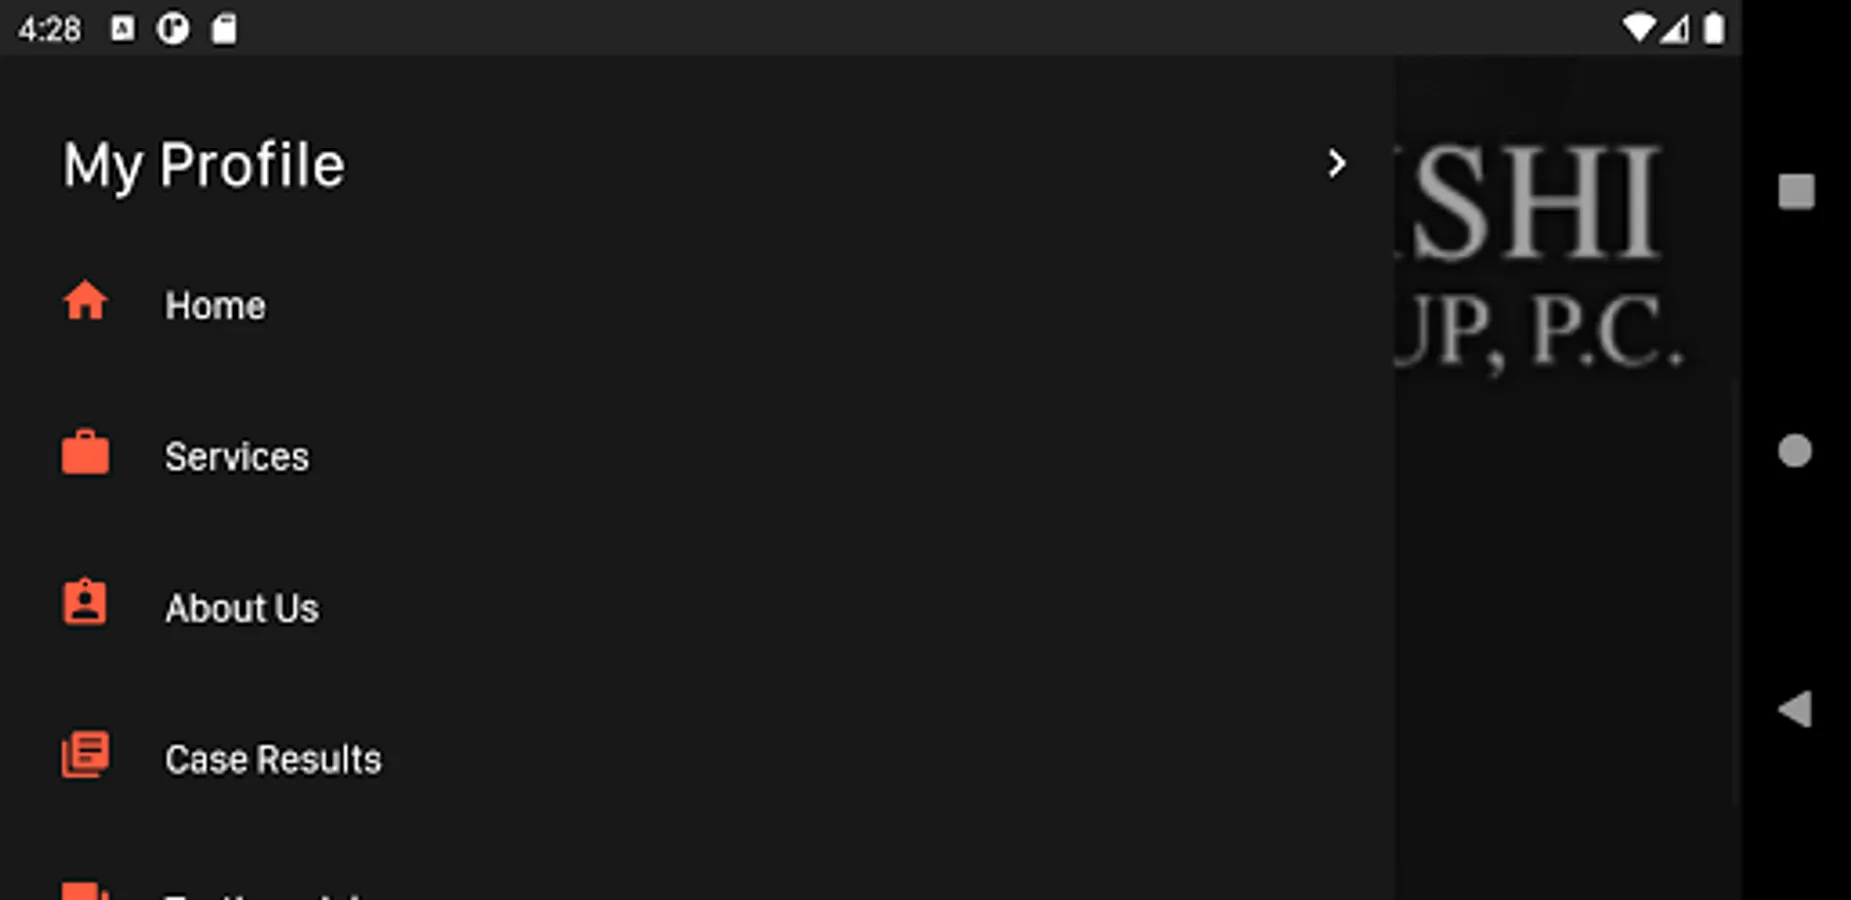Tap the Services briefcase icon
The image size is (1851, 900).
pyautogui.click(x=85, y=453)
